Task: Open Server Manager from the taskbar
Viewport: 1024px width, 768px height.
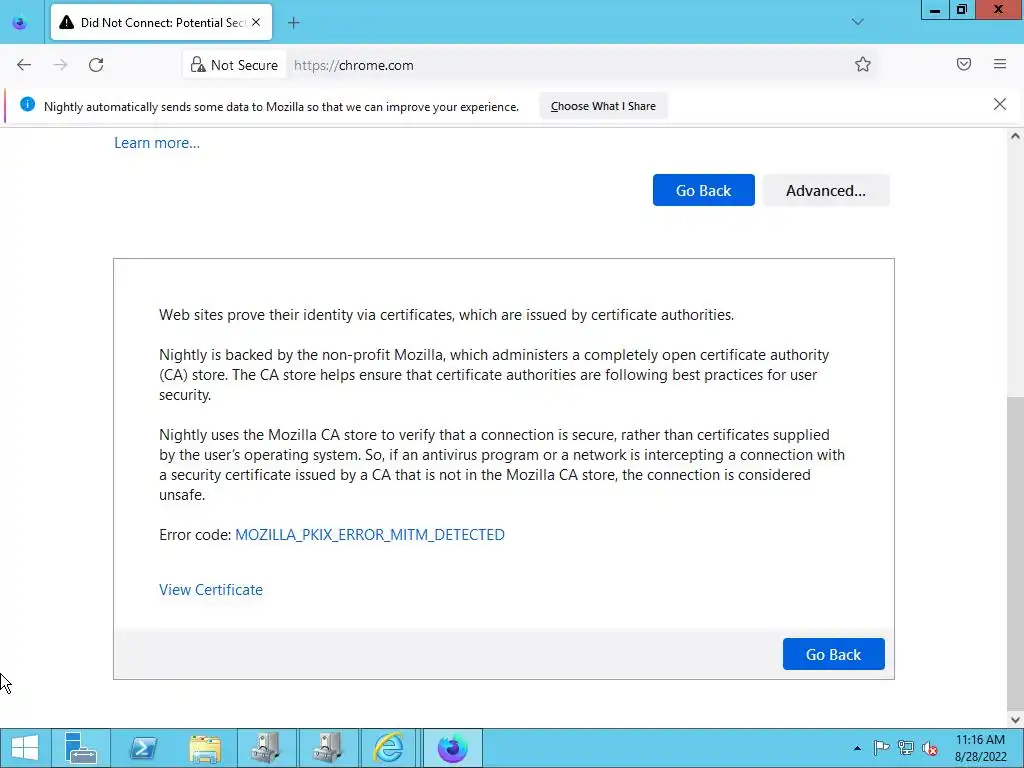Action: 81,748
